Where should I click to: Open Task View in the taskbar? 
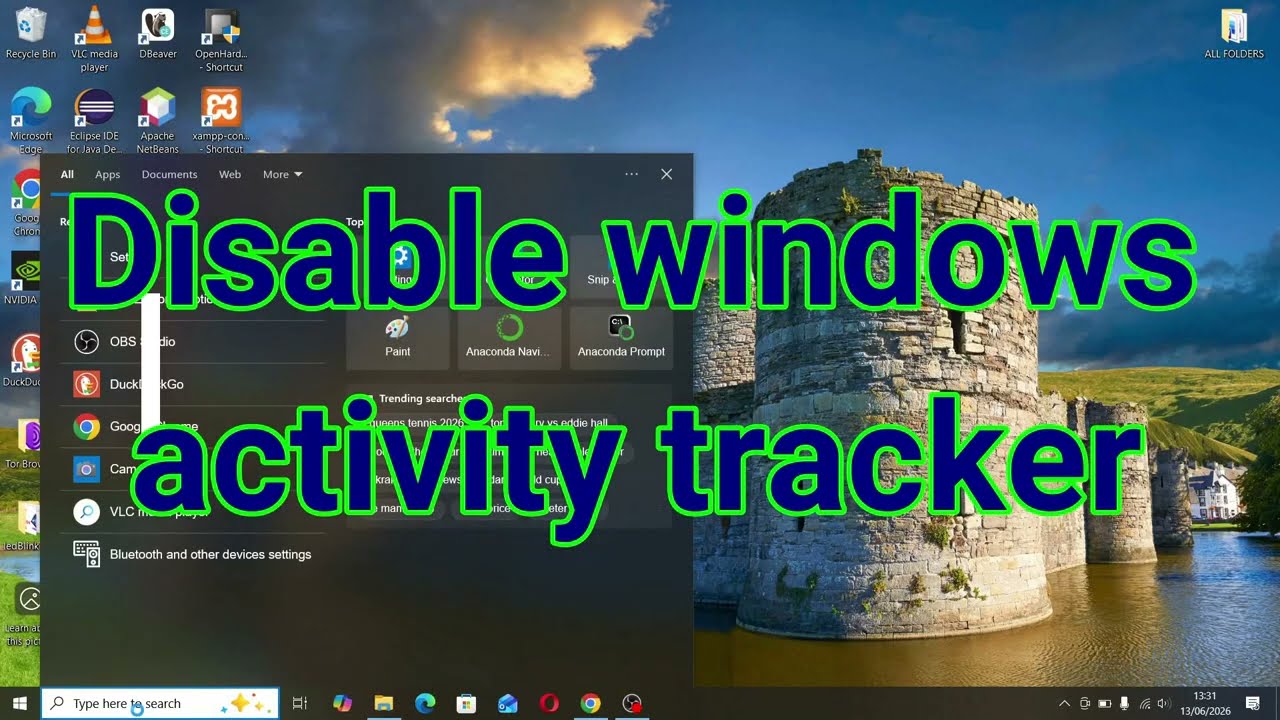299,703
